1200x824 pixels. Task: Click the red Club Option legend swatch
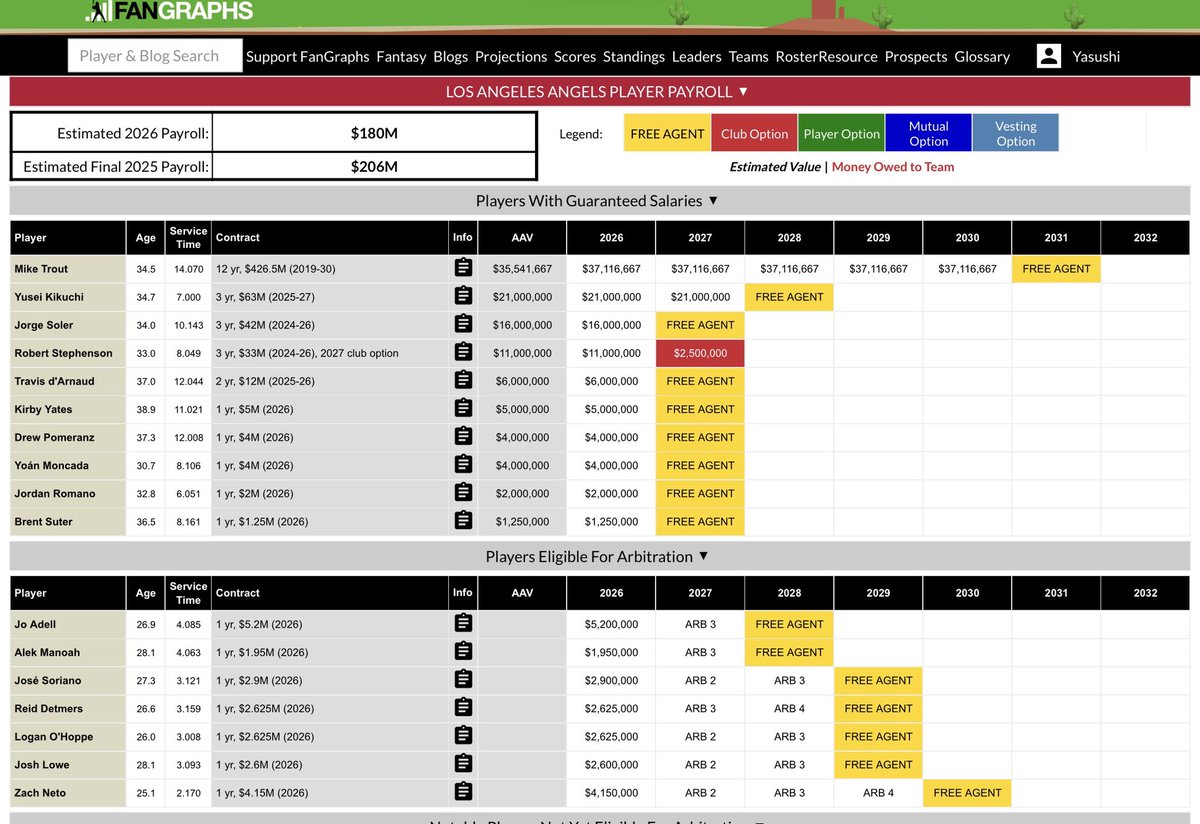coord(754,133)
